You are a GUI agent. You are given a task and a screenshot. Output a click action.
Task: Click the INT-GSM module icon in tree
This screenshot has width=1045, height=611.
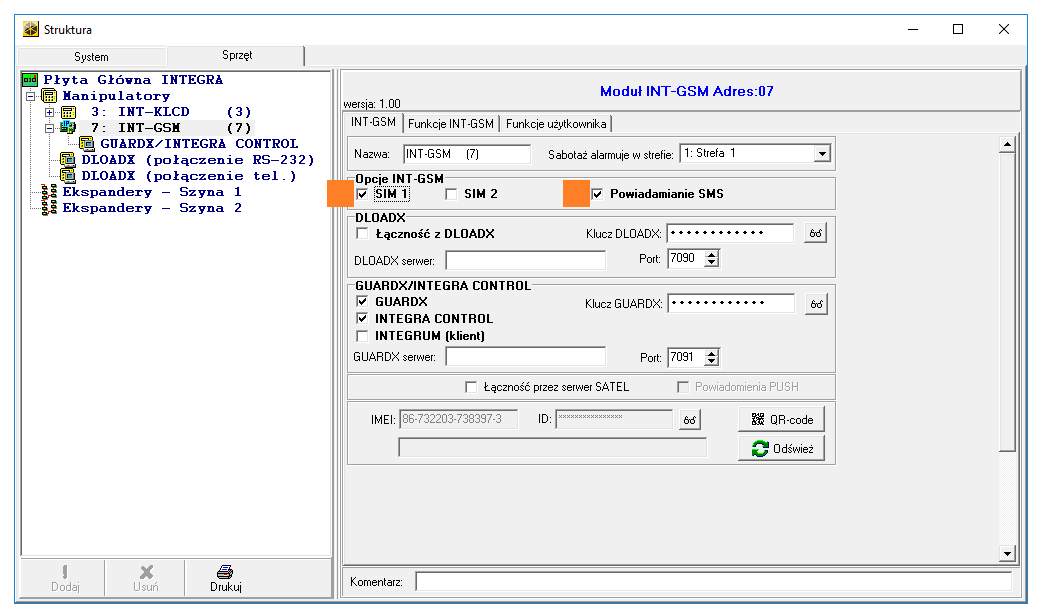(x=68, y=128)
